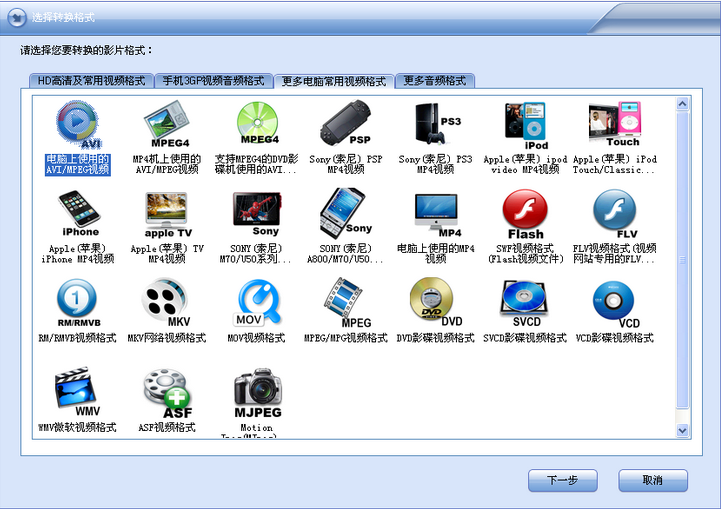
Task: Select the AVI computer video format icon
Action: 78,125
